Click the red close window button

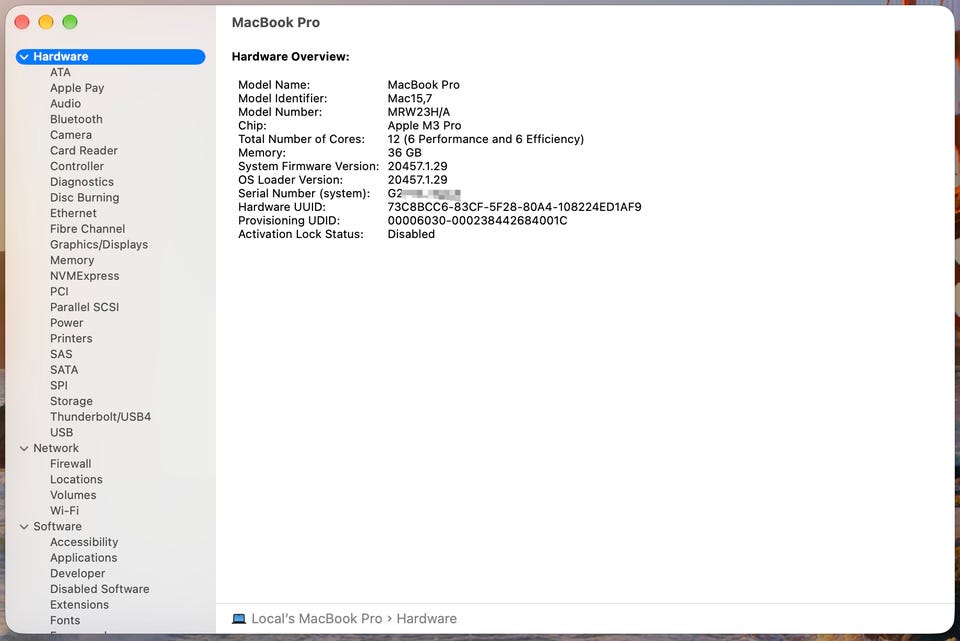pyautogui.click(x=22, y=23)
